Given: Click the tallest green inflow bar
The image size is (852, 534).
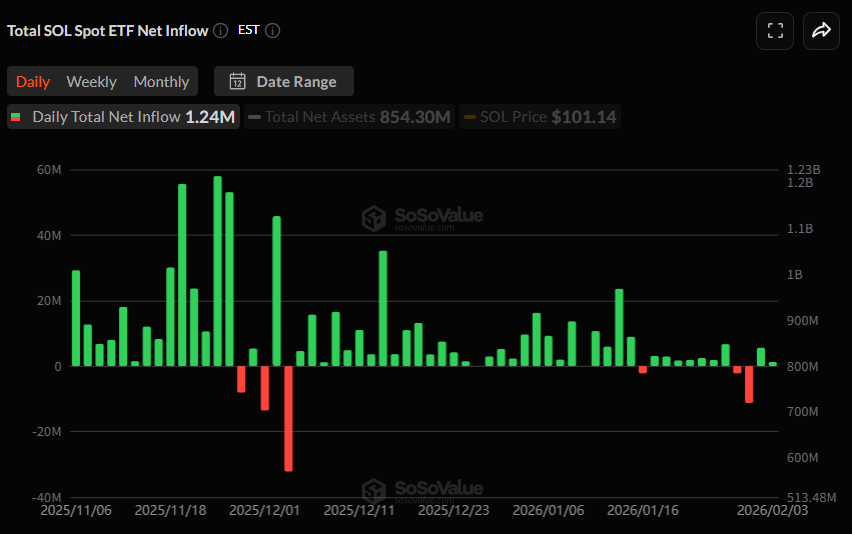Looking at the screenshot, I should coord(217,270).
